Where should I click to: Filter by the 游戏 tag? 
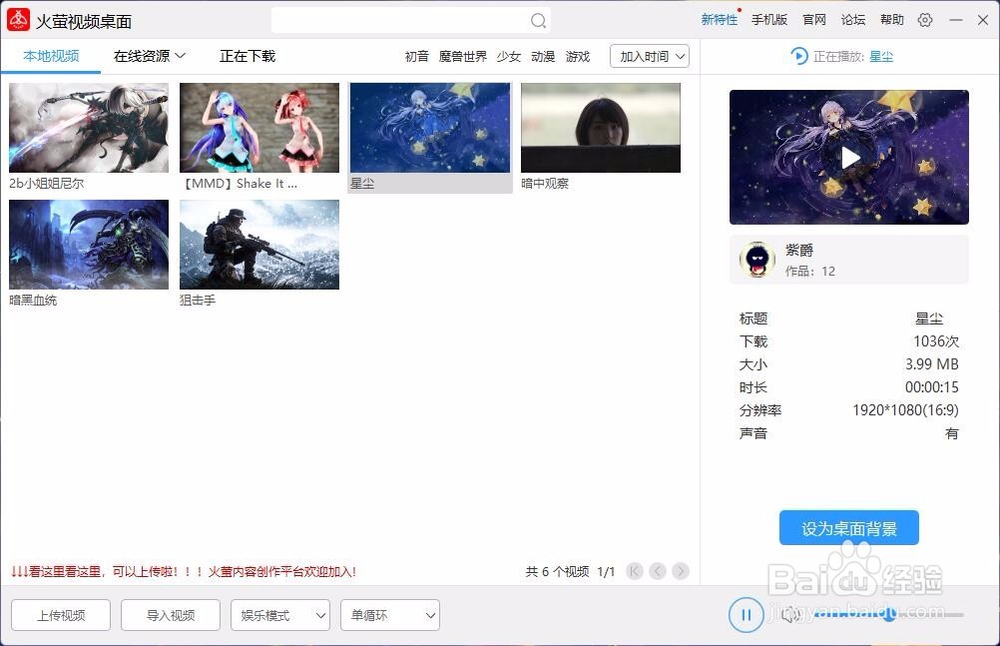(577, 57)
